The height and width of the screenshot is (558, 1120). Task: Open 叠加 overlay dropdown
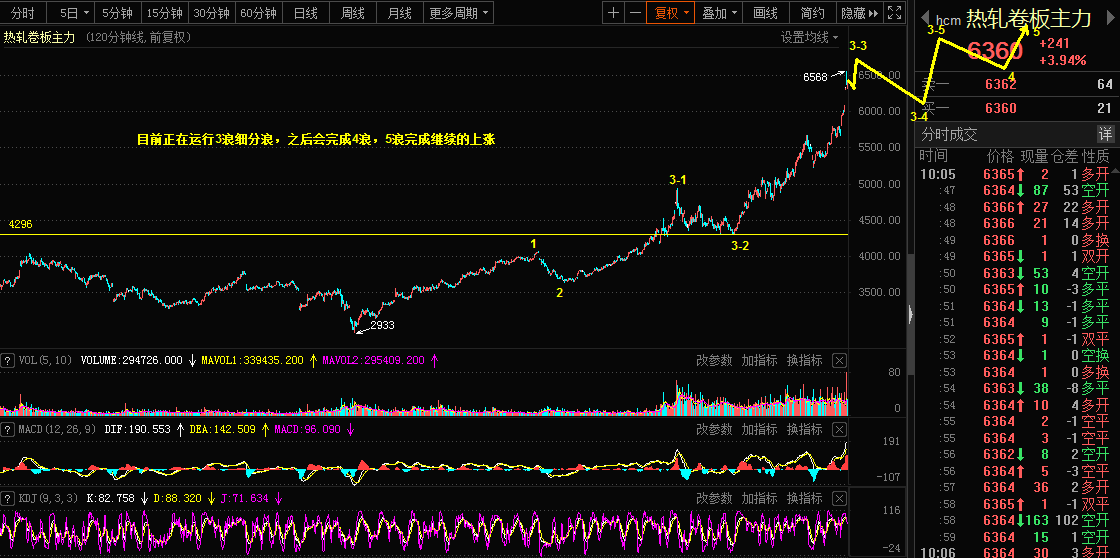[719, 12]
